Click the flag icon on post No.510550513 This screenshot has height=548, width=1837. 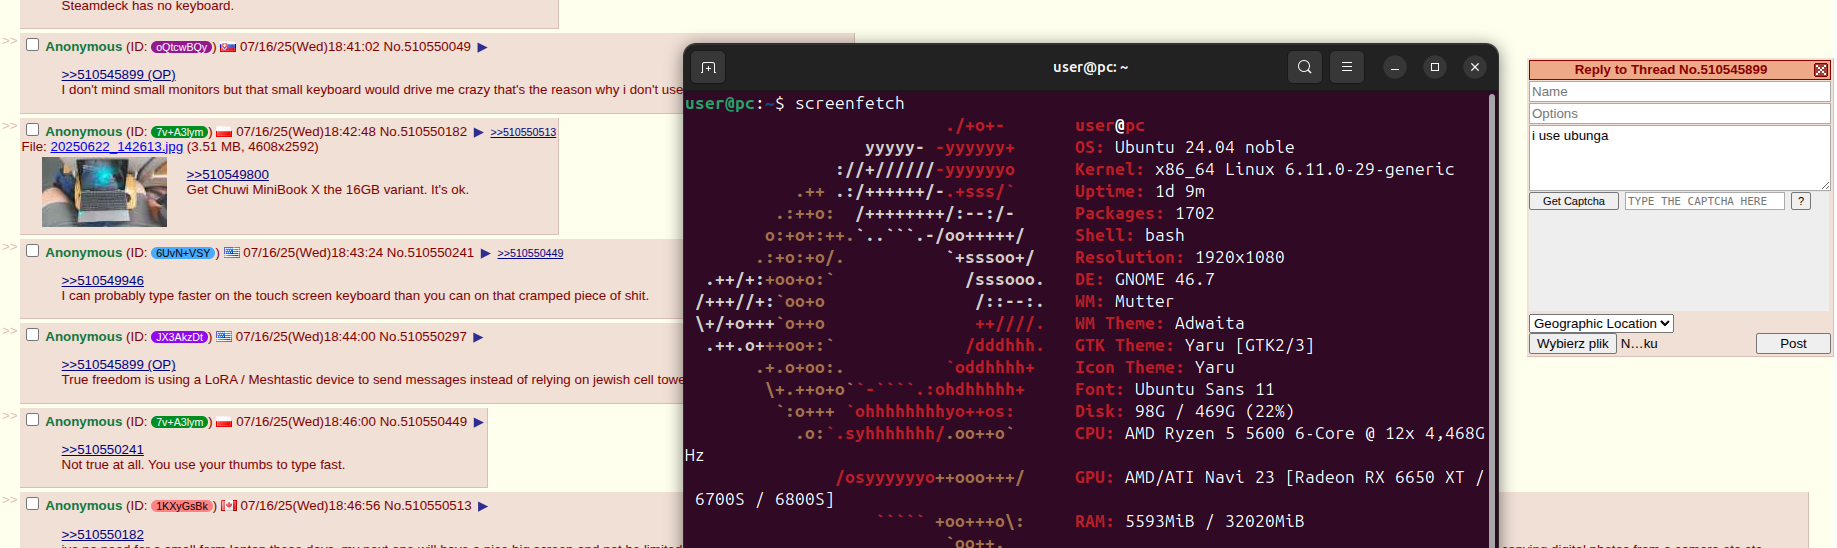coord(228,506)
